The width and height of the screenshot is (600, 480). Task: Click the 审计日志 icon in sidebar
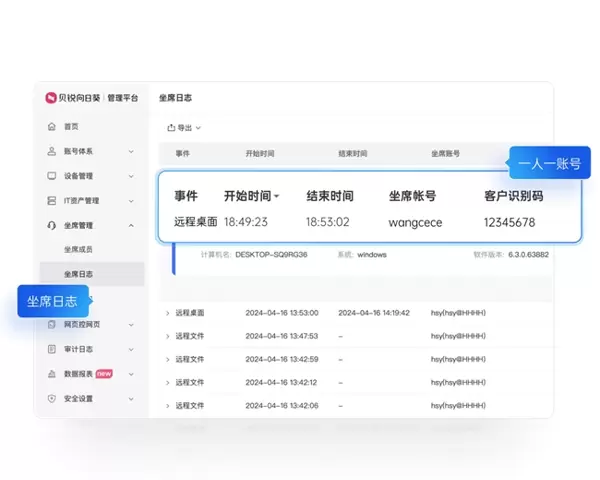51,349
